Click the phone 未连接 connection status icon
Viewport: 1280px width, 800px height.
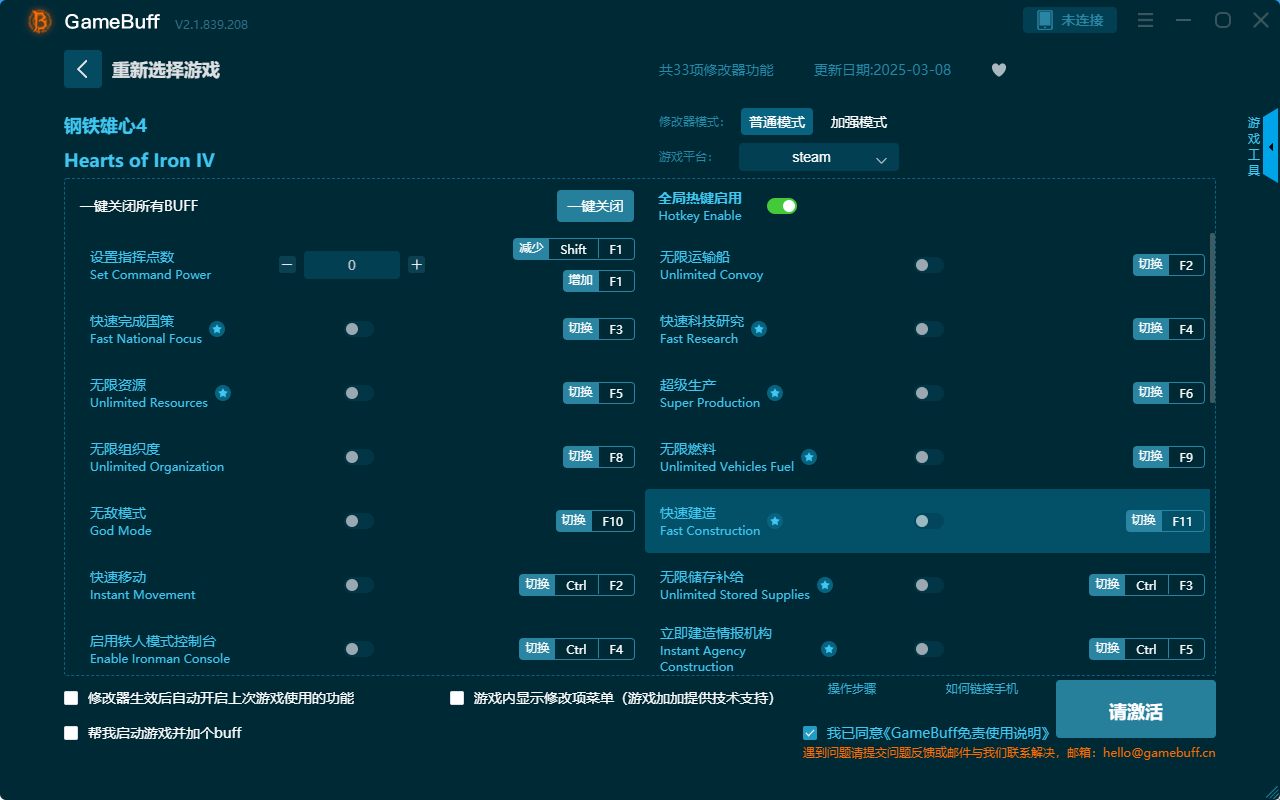tap(1069, 19)
